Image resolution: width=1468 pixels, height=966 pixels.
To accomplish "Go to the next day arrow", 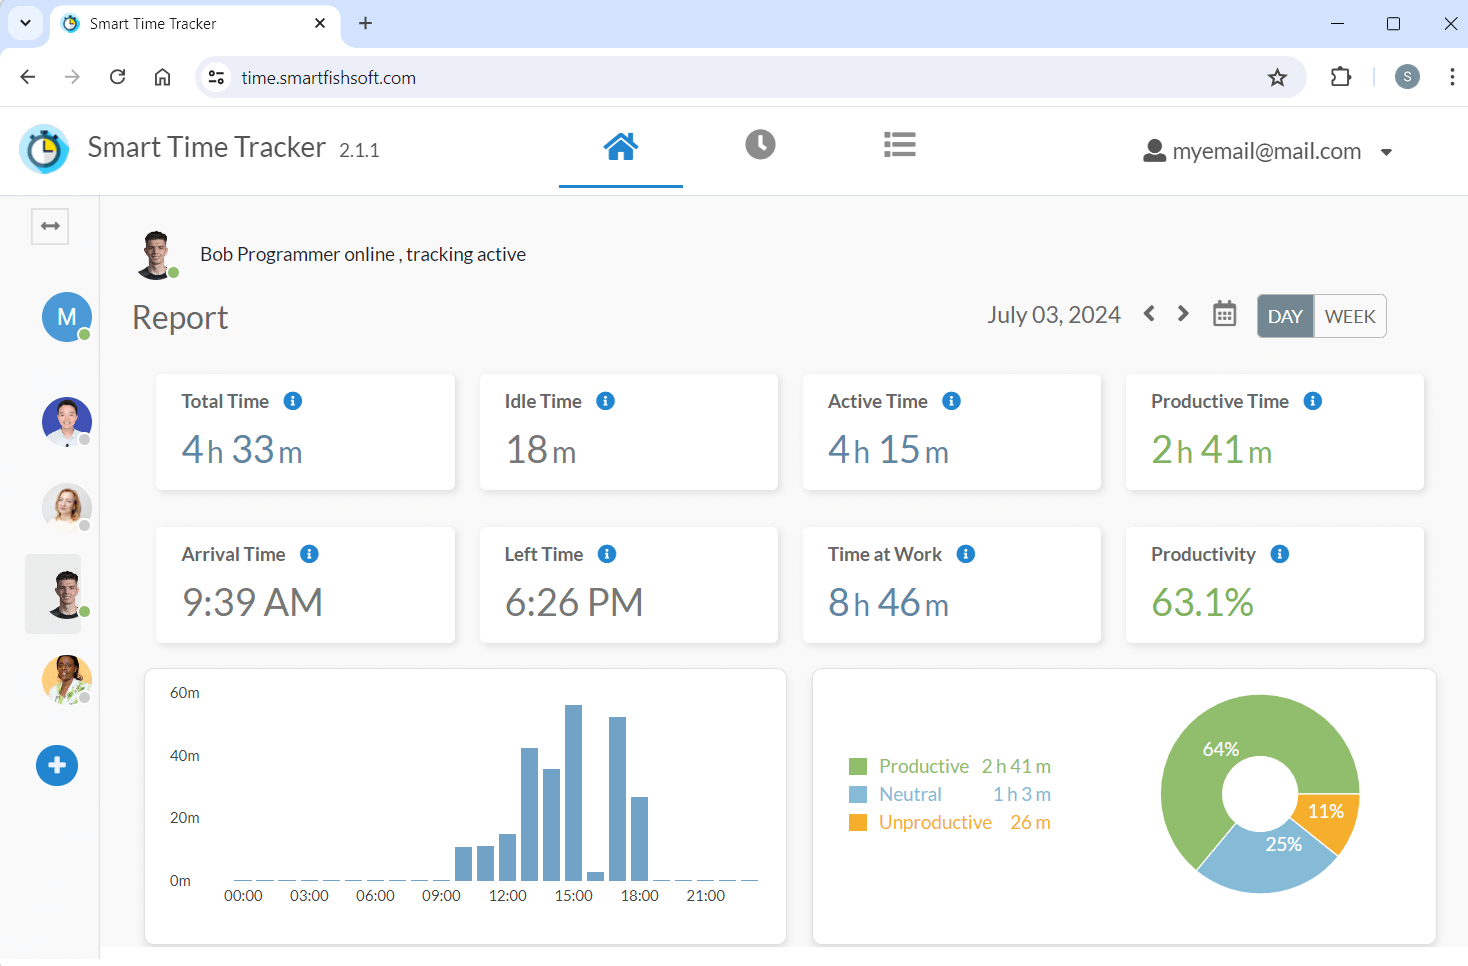I will pyautogui.click(x=1183, y=314).
